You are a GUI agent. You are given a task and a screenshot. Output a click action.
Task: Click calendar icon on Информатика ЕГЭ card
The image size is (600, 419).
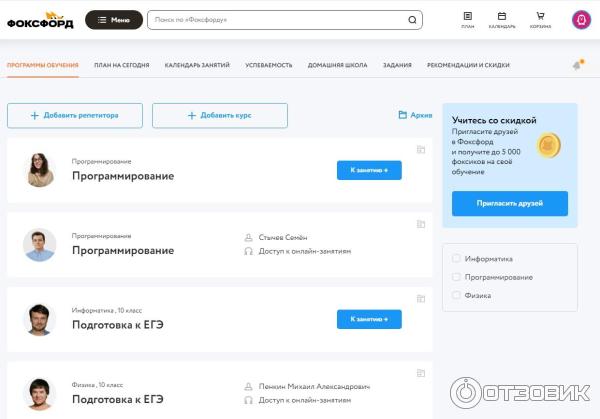[x=421, y=298]
